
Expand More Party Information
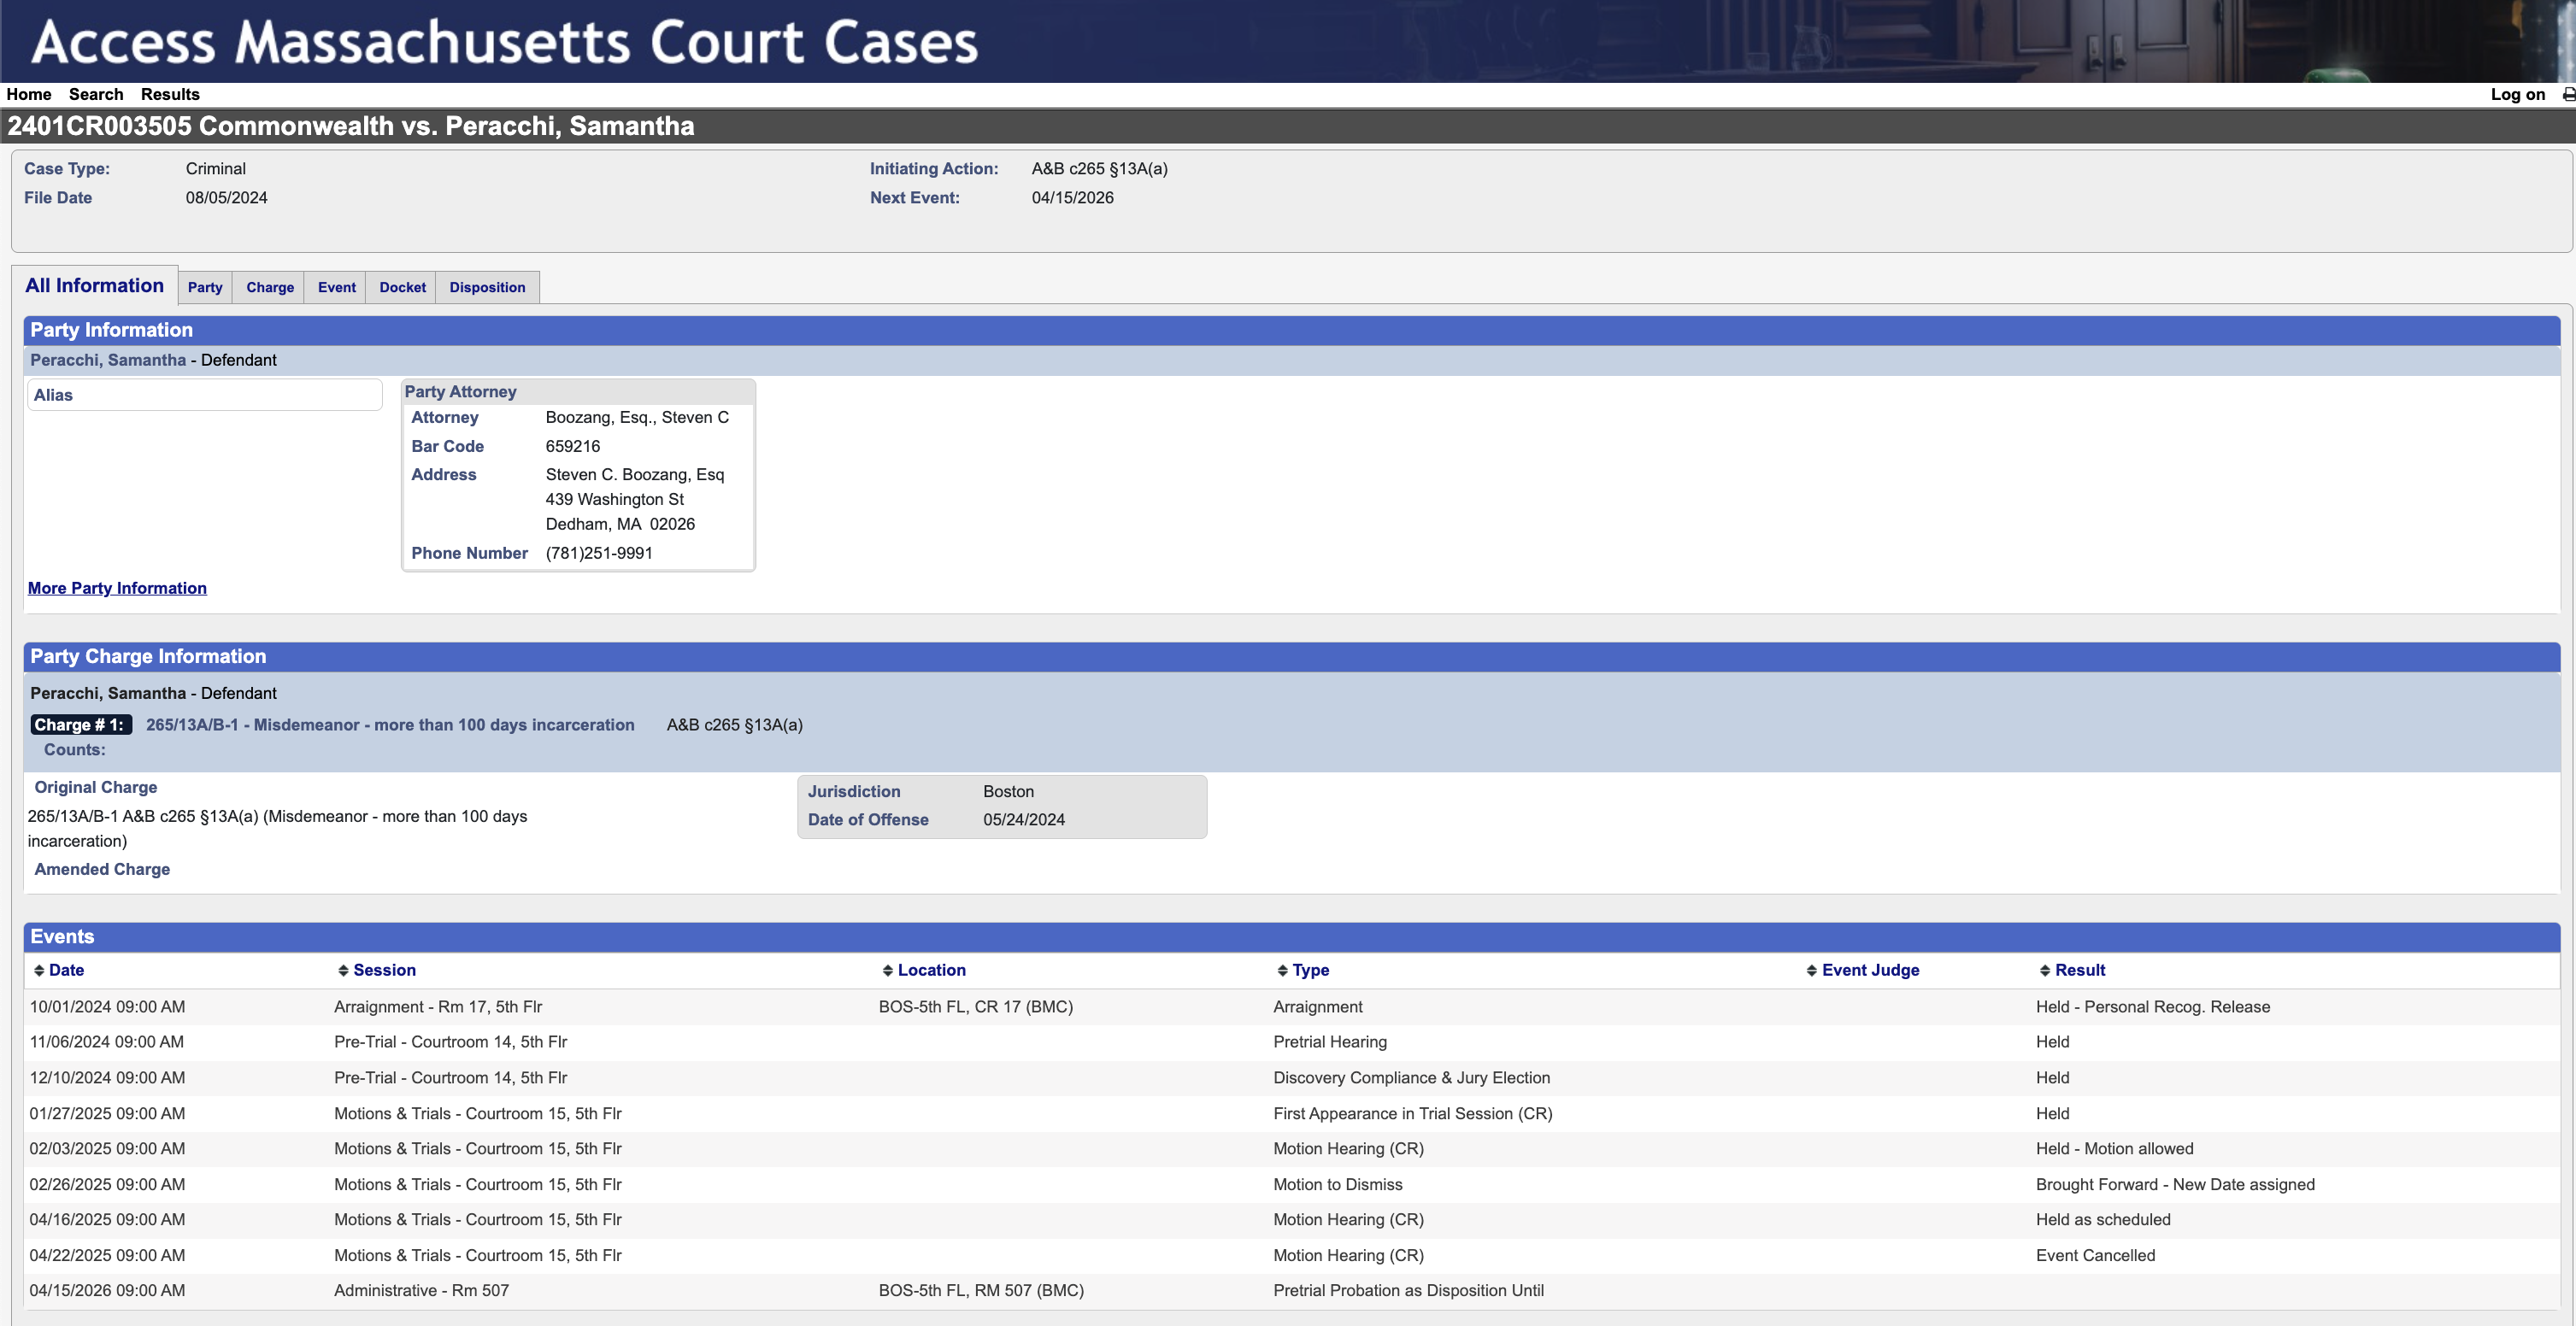(117, 588)
